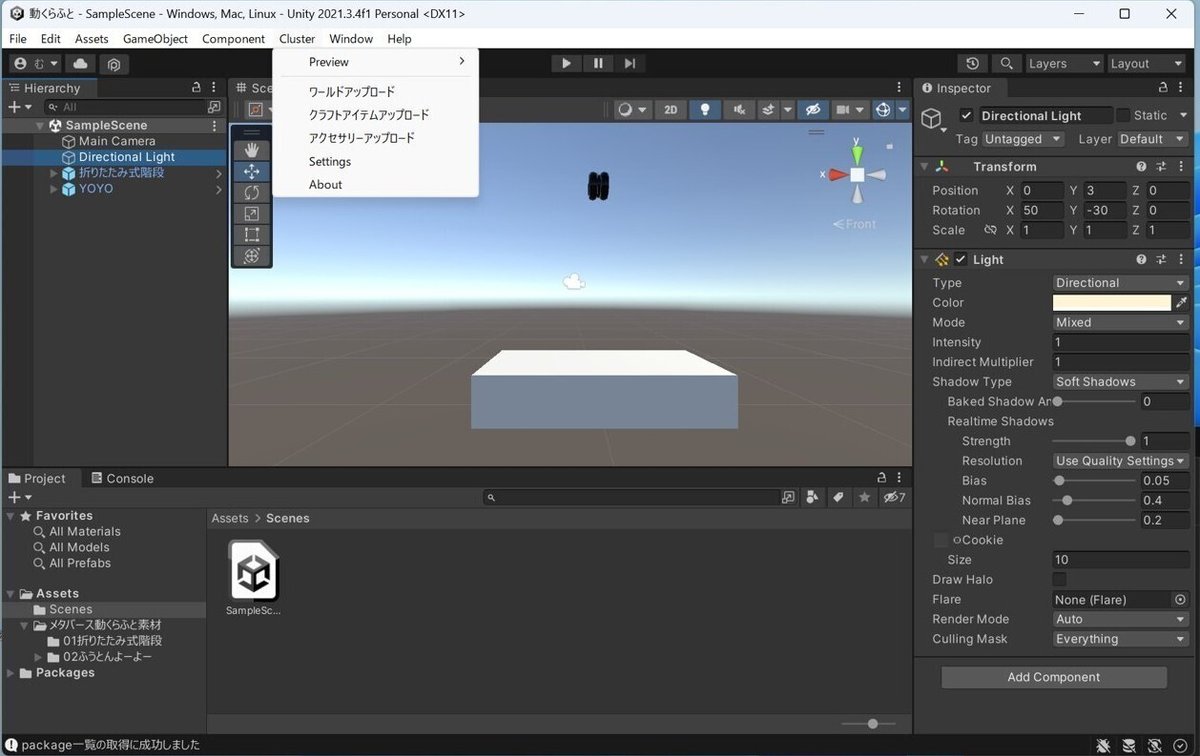Click the Step frame button
This screenshot has height=756, width=1200.
[x=629, y=63]
